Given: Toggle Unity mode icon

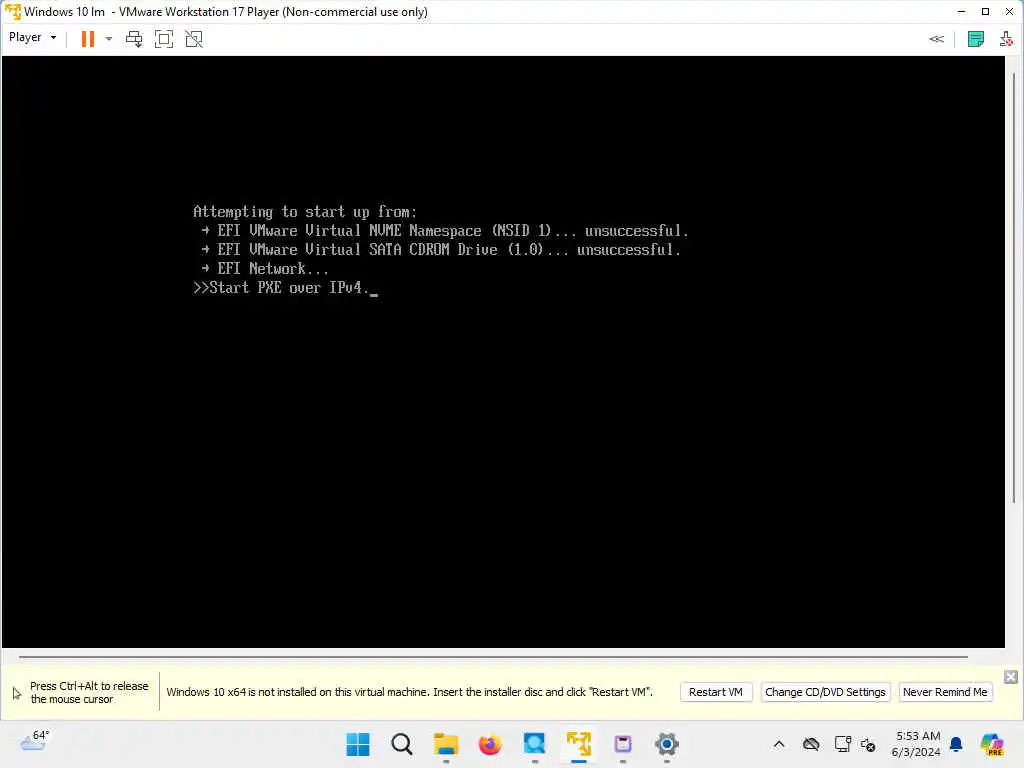Looking at the screenshot, I should click(x=194, y=39).
